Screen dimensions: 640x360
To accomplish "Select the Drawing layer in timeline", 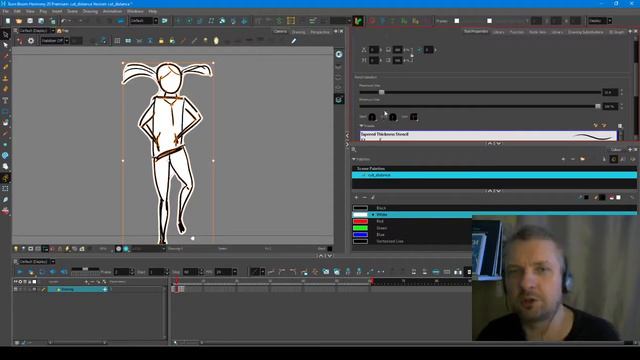I will pos(78,289).
